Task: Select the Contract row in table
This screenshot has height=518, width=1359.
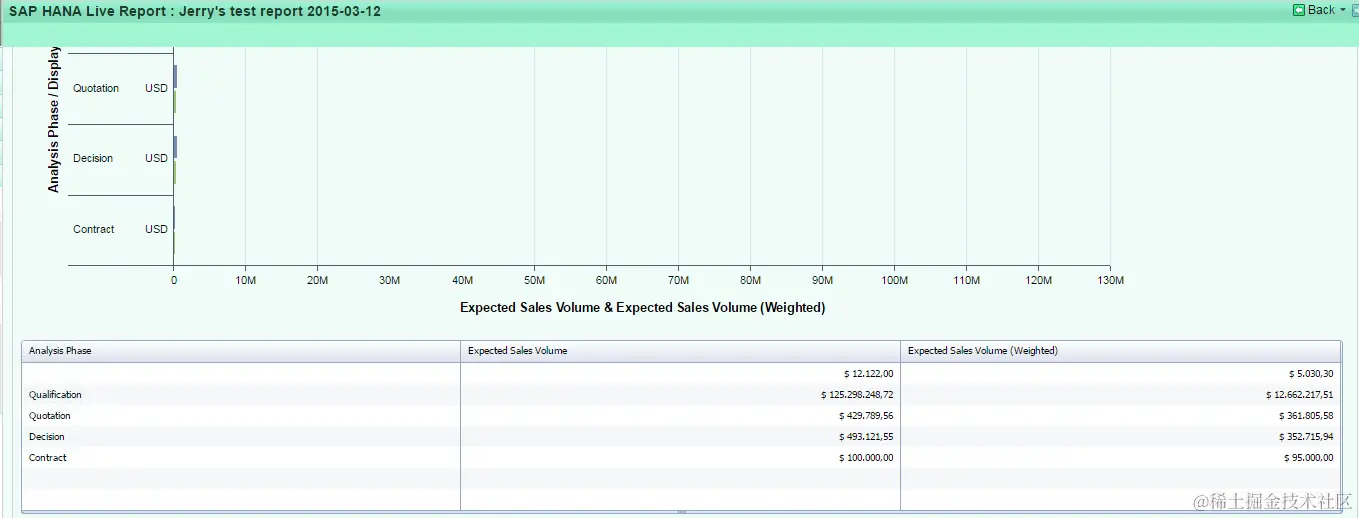Action: tap(681, 458)
